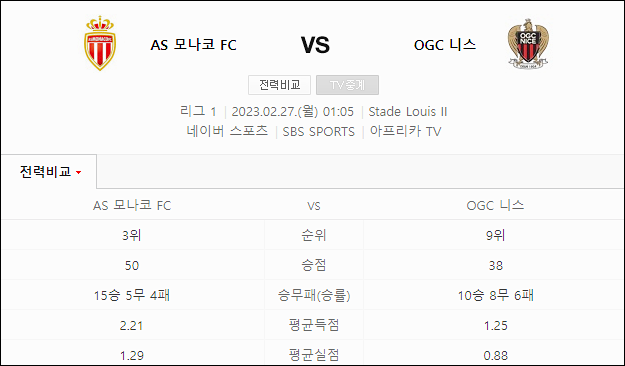This screenshot has width=625, height=366.
Task: Click OGC 니스 column header in table
Action: point(495,205)
